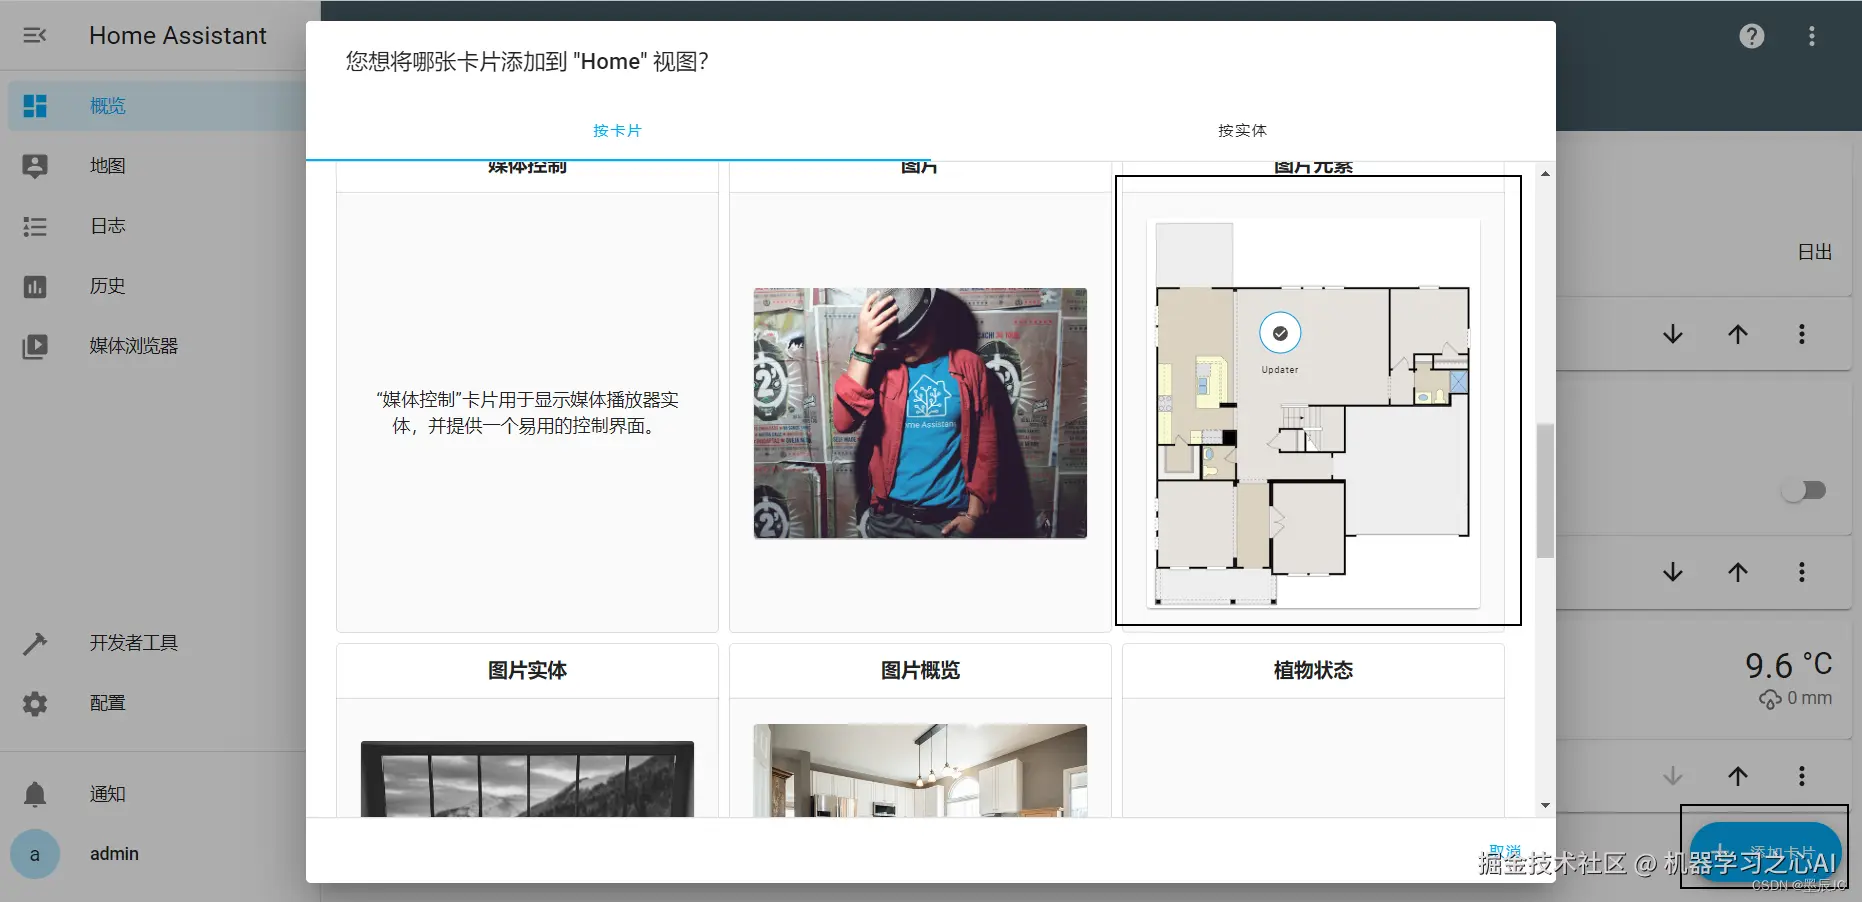This screenshot has height=902, width=1862.
Task: Select the 图片实体 mountain picture thumbnail
Action: (x=527, y=779)
